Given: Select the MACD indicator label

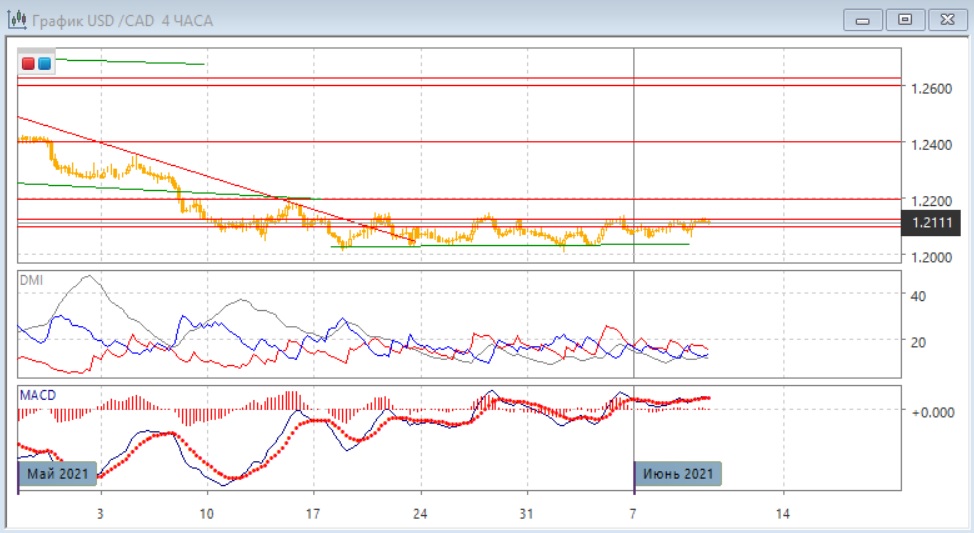Looking at the screenshot, I should (38, 395).
